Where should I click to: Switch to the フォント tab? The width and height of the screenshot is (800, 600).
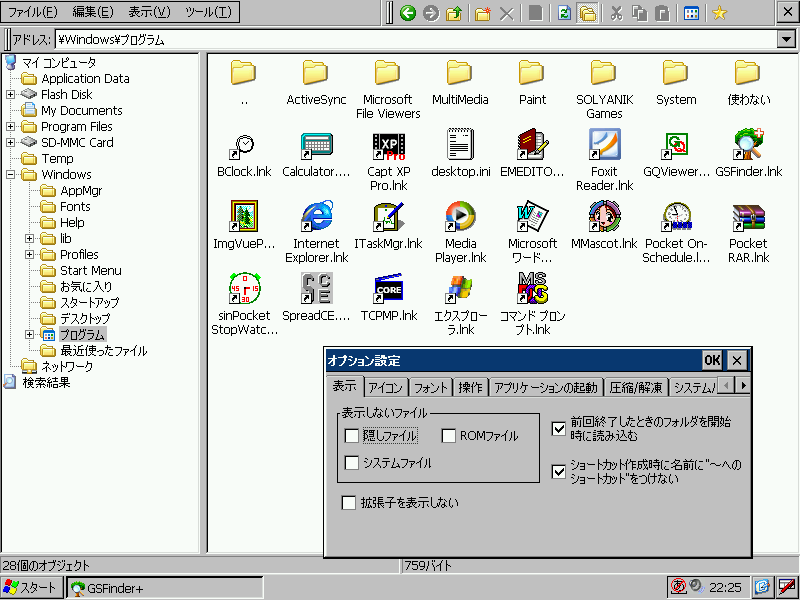(x=431, y=387)
